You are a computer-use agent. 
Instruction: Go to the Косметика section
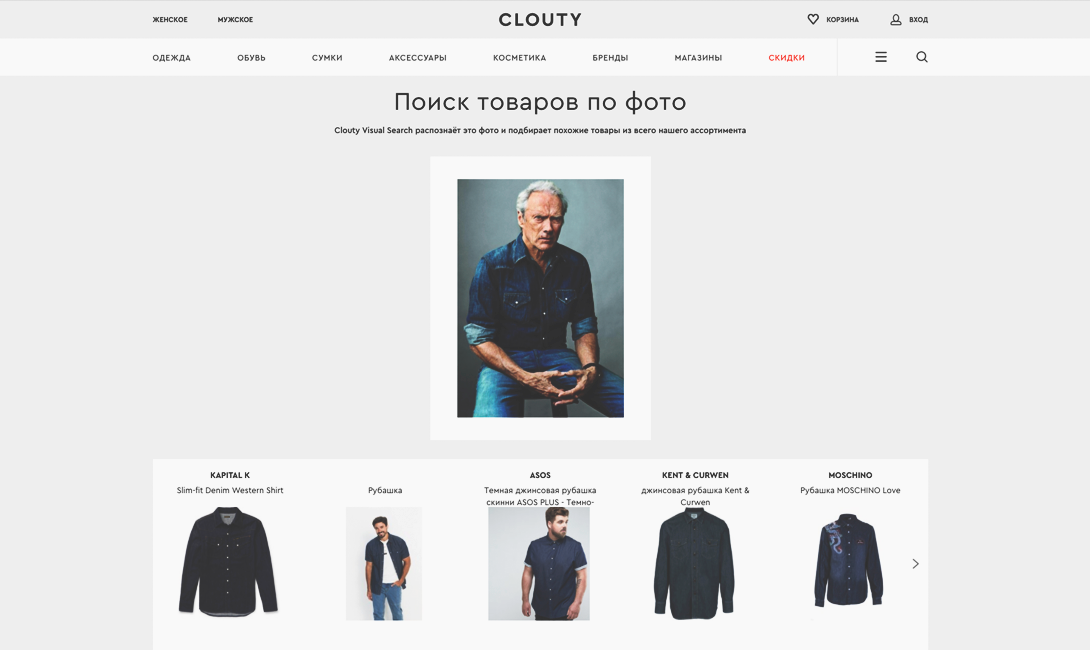coord(520,58)
